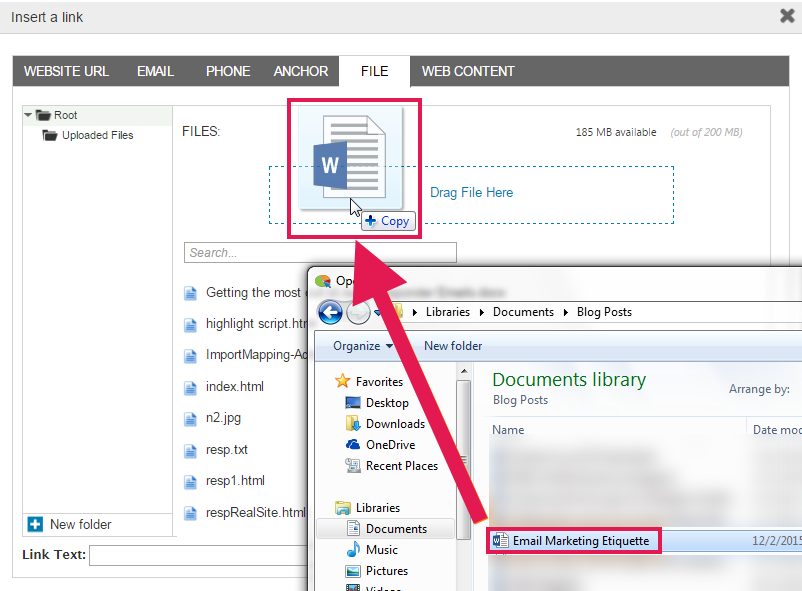Click the OneDrive cloud icon
Viewport: 802px width, 591px height.
(353, 444)
